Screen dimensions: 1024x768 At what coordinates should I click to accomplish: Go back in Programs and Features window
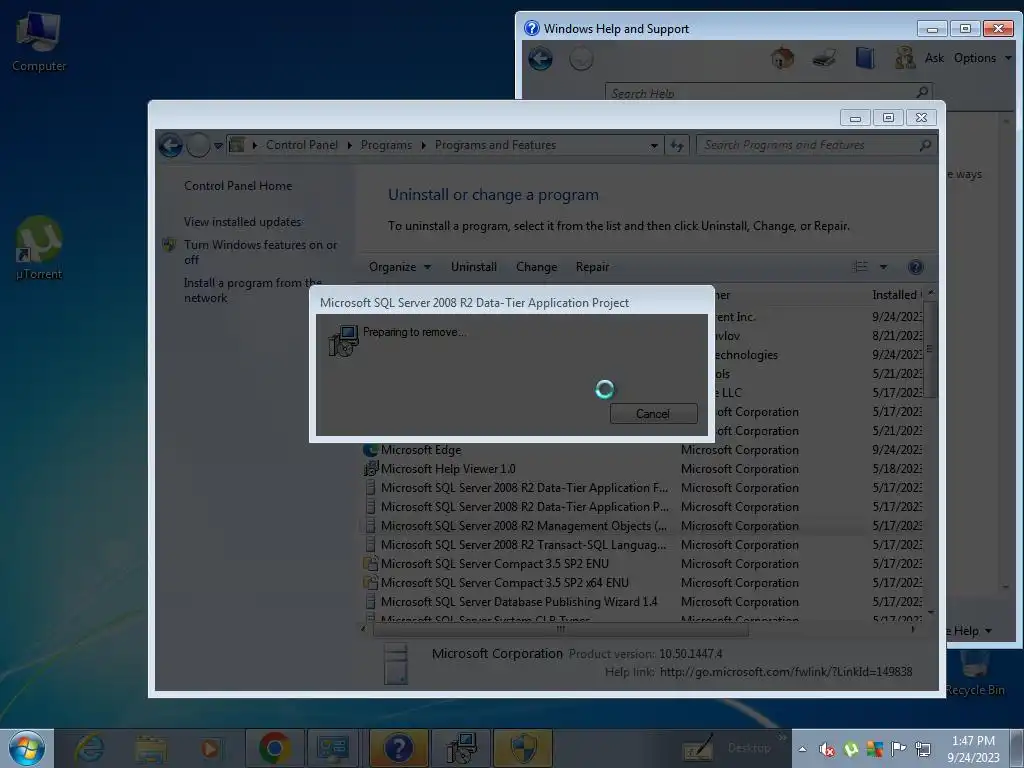point(171,145)
